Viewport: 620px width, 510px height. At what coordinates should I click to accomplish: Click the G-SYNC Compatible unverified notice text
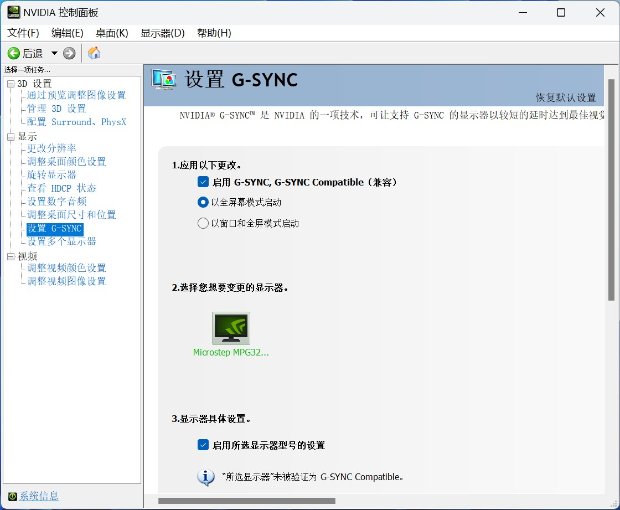(312, 477)
